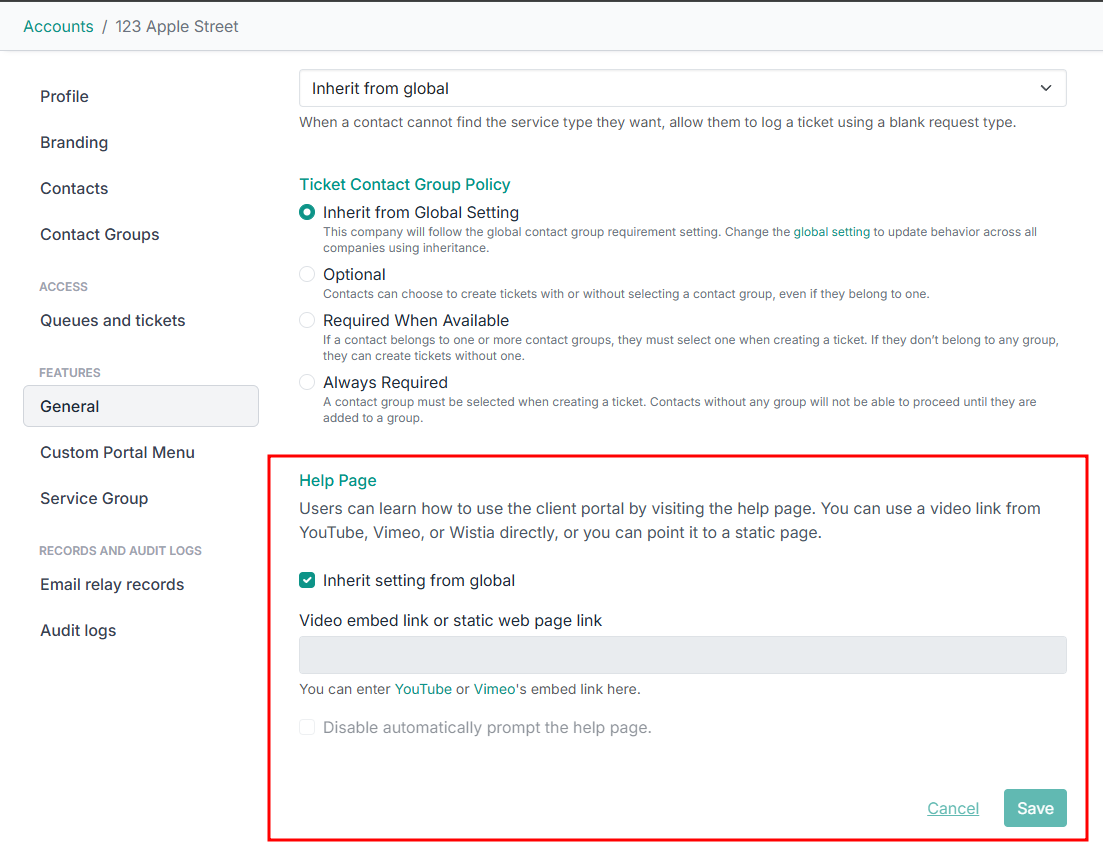Select Required When Available option
The height and width of the screenshot is (859, 1103).
tap(307, 320)
